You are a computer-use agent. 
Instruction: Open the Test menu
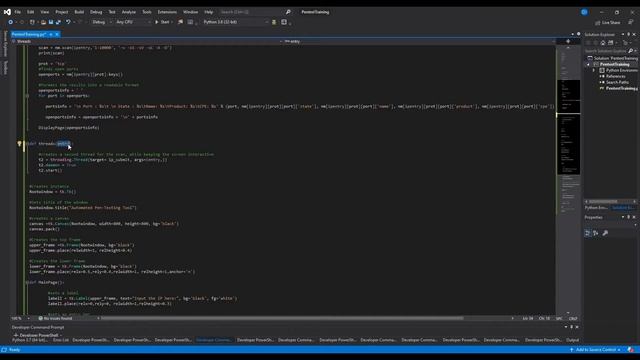point(112,12)
